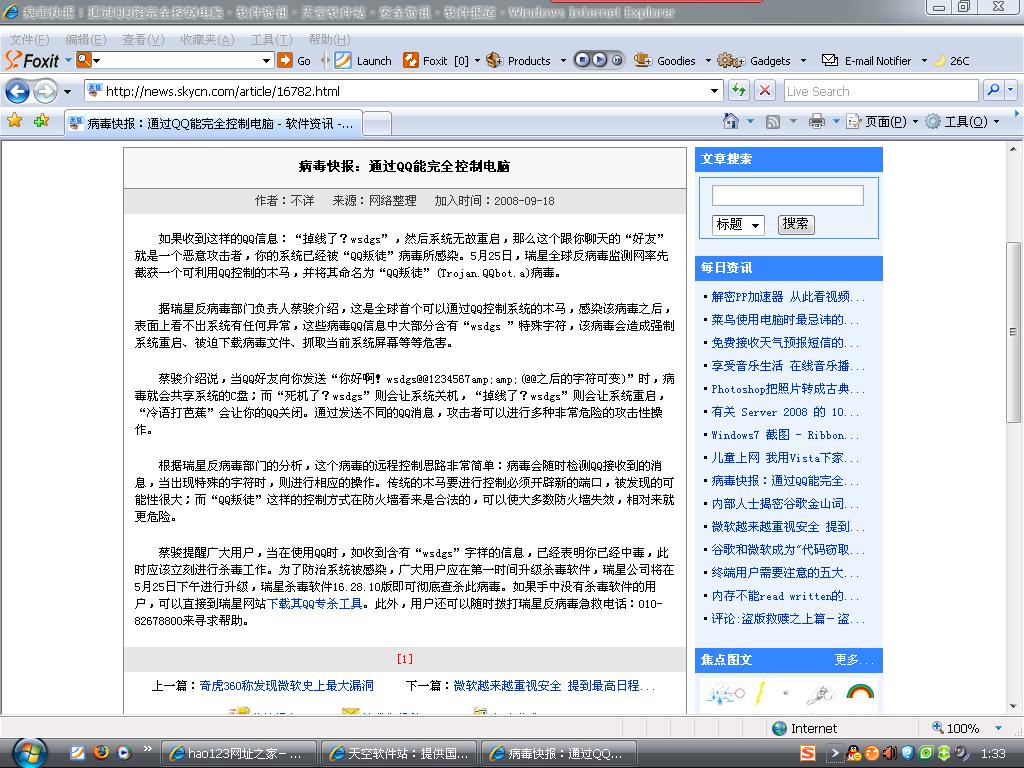Expand the Foxit search box dropdown
This screenshot has width=1024, height=768.
click(266, 61)
